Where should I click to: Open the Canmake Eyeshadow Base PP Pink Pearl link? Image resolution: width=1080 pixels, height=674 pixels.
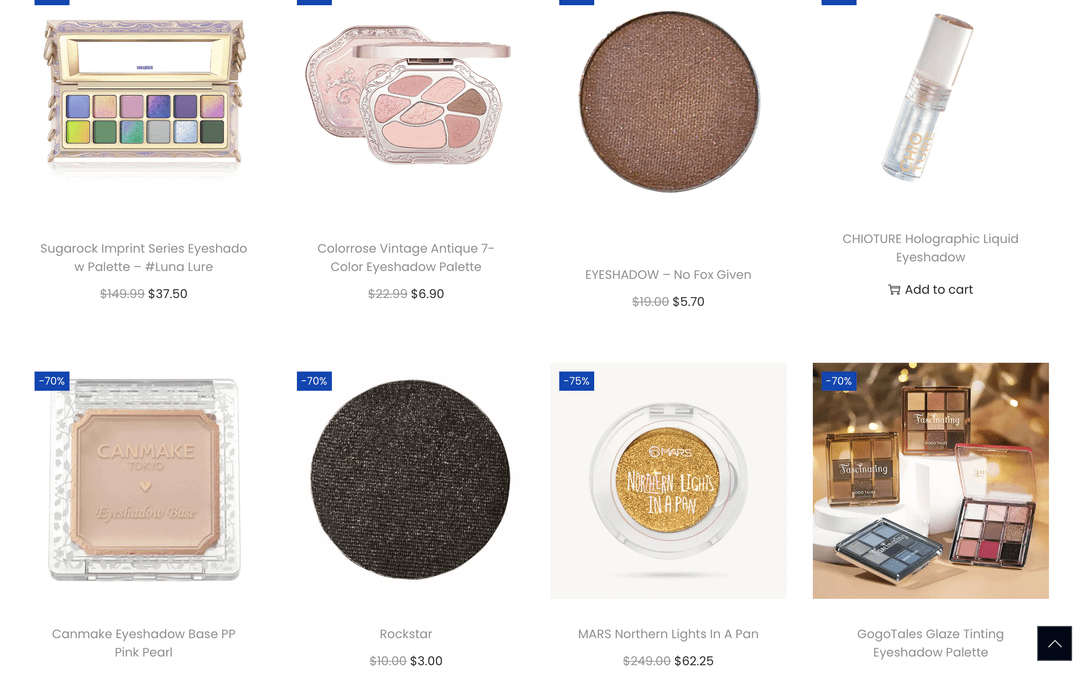click(x=143, y=643)
